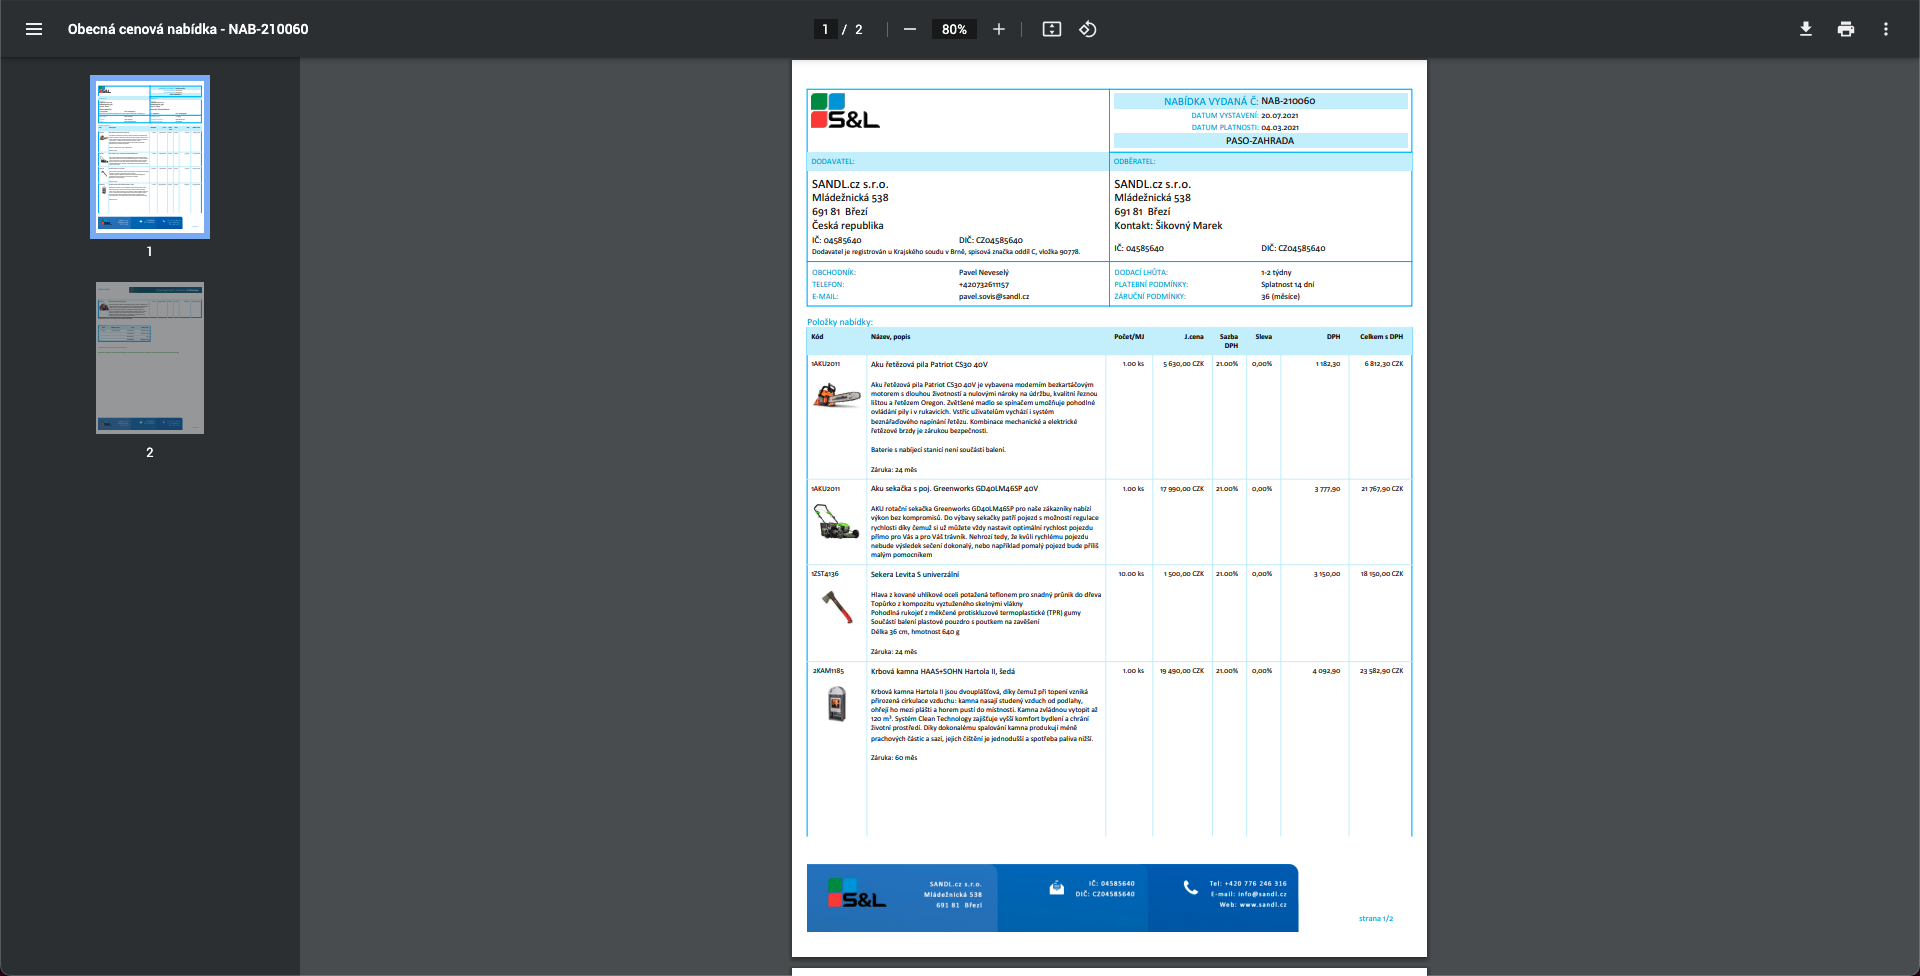Screen dimensions: 1920x976
Task: Print the document
Action: pos(1846,29)
